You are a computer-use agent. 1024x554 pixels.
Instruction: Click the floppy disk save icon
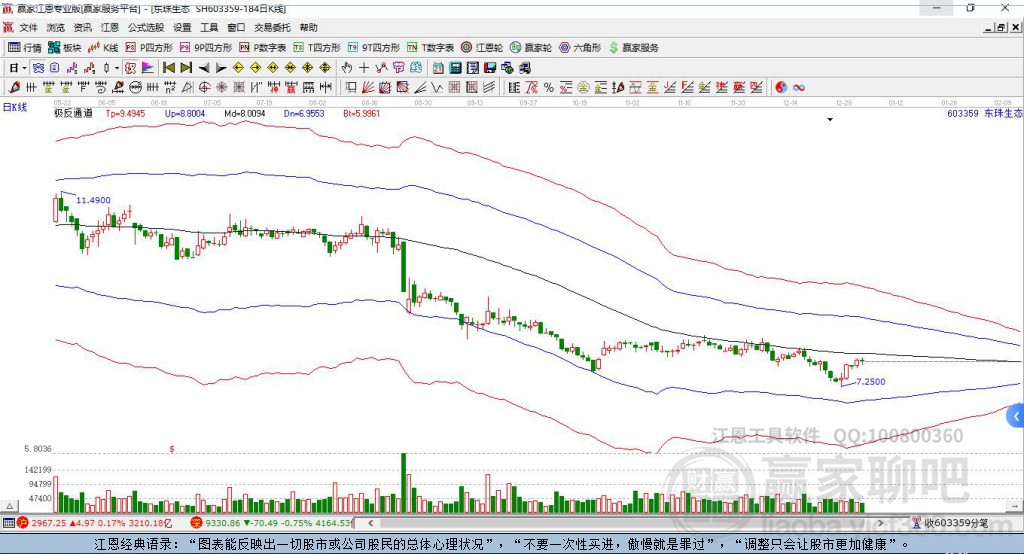(x=490, y=68)
